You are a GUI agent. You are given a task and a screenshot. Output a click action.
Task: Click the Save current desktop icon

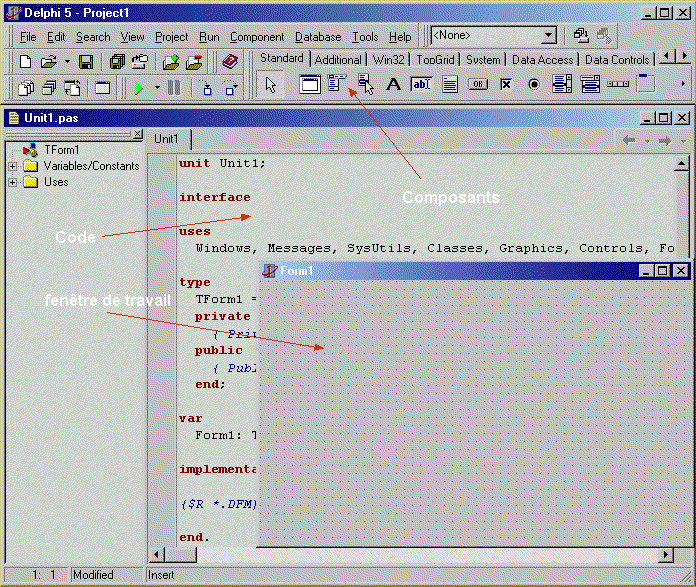[x=581, y=35]
